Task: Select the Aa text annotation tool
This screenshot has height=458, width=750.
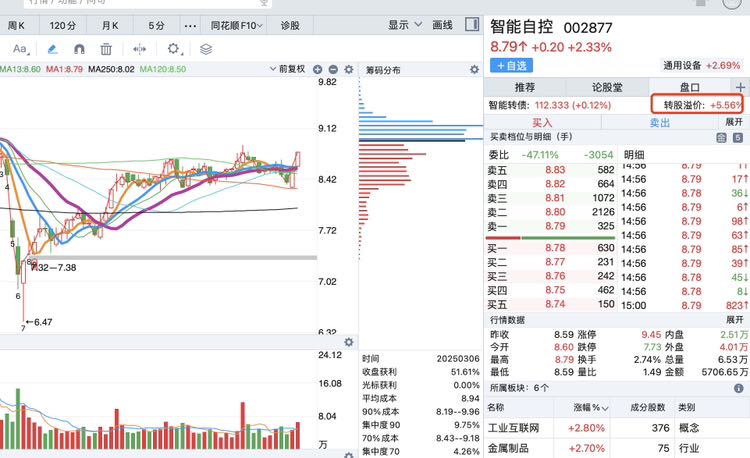Action: coord(20,49)
